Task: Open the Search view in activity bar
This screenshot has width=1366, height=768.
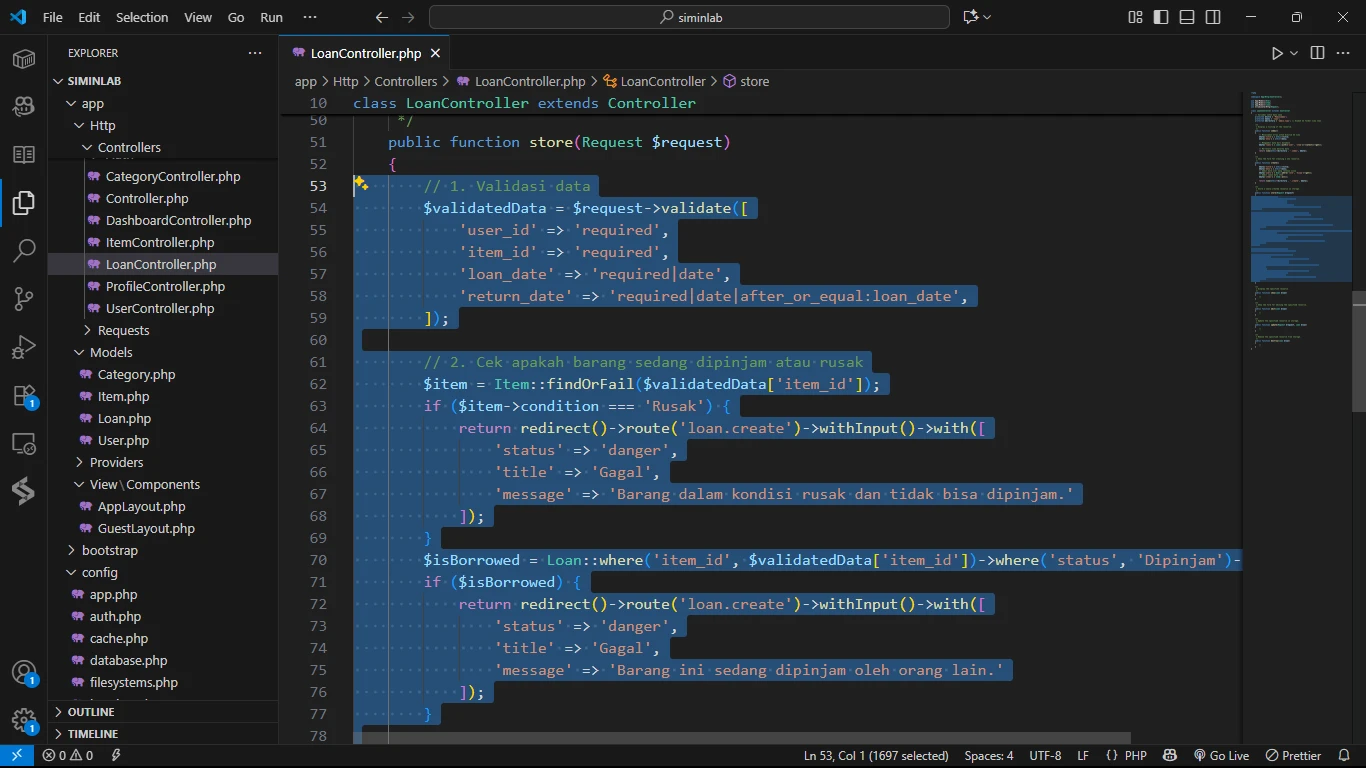Action: 24,250
